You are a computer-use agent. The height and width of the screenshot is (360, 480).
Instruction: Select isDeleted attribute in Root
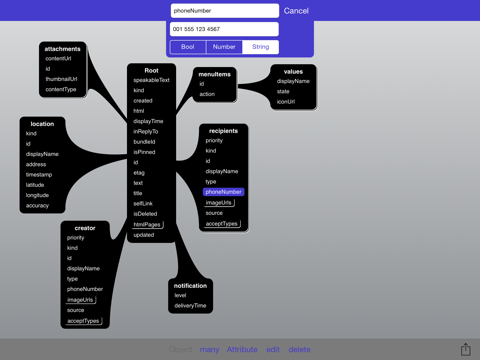[x=145, y=214]
